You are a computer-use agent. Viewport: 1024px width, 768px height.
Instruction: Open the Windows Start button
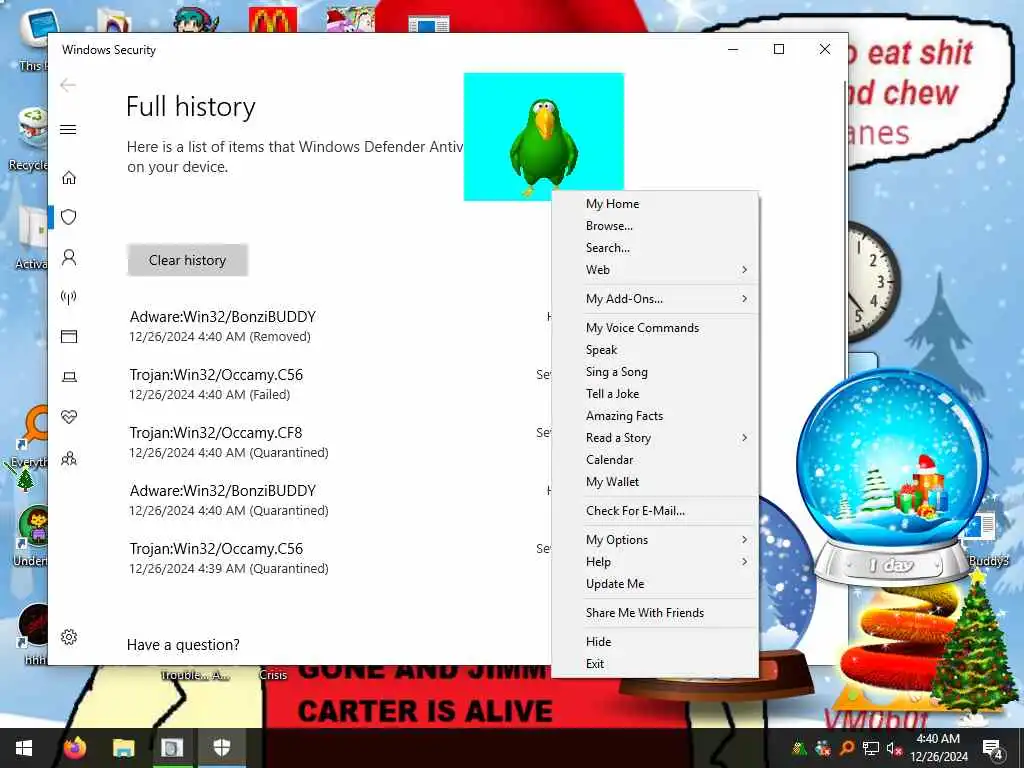24,748
